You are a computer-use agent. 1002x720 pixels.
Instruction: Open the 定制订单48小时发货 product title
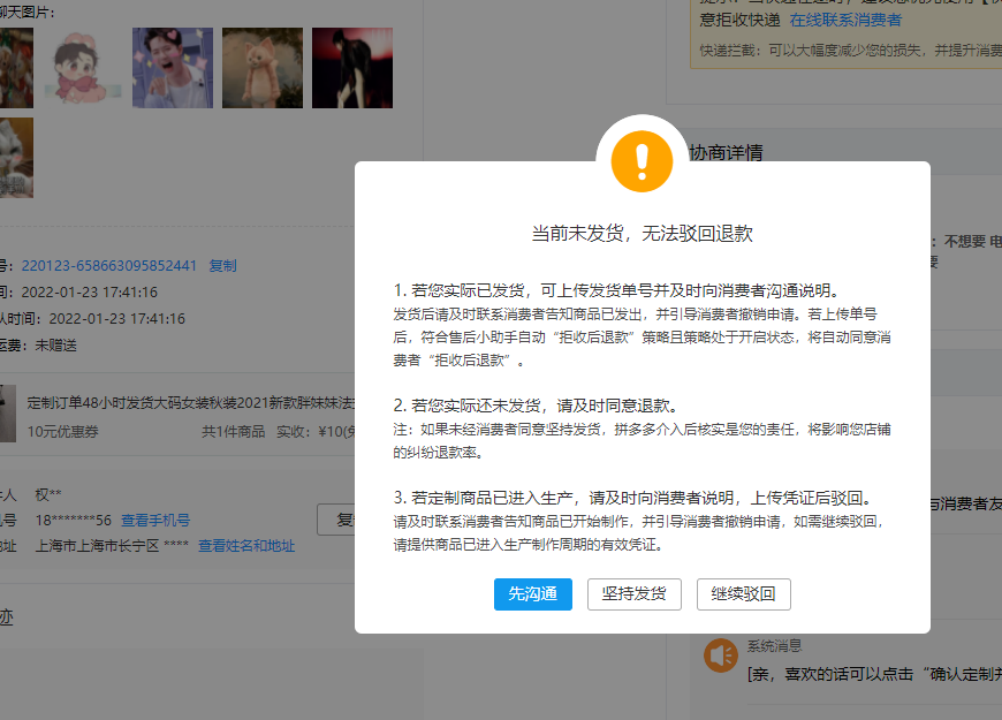pyautogui.click(x=190, y=402)
